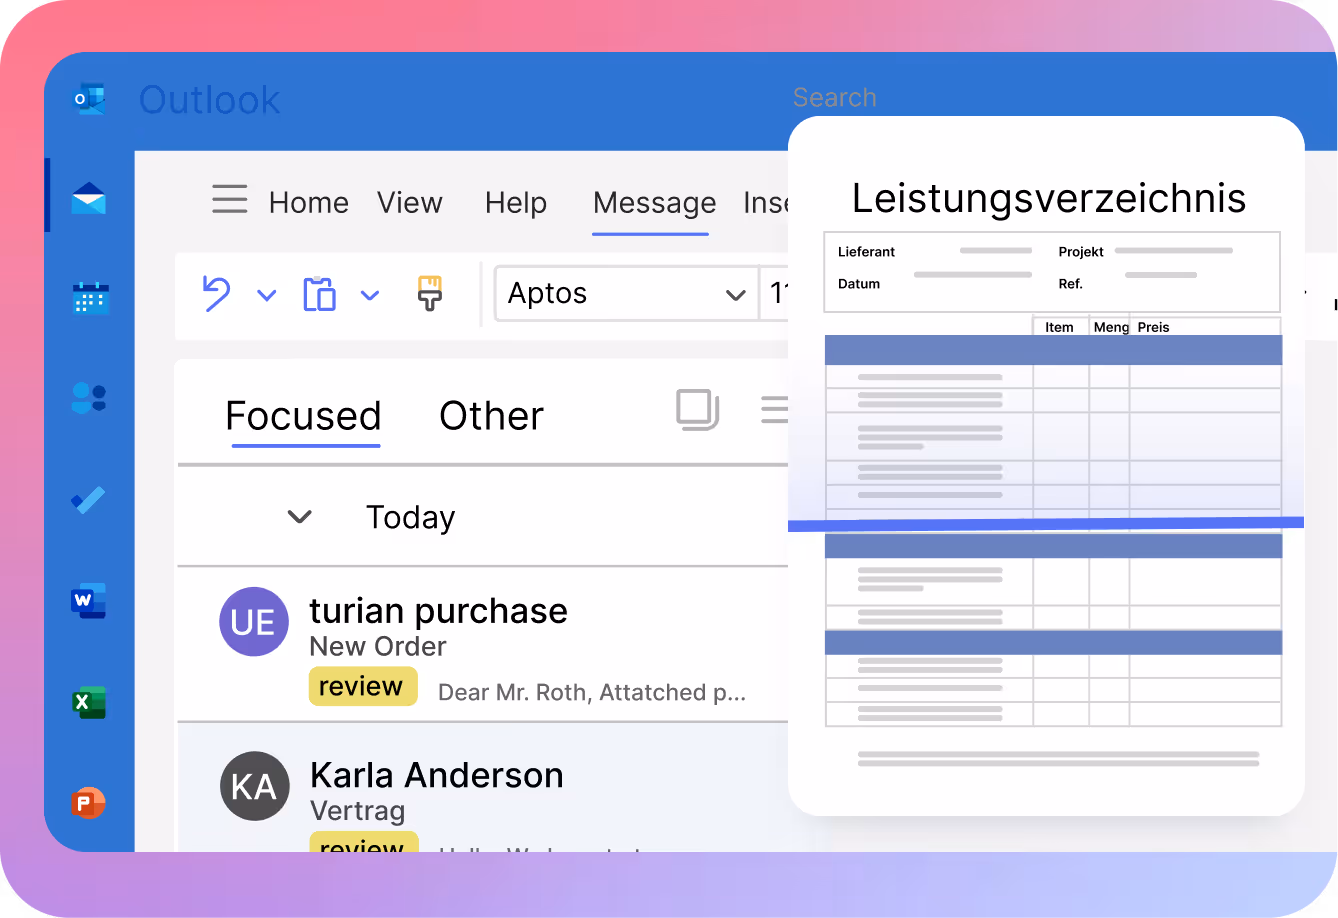Click the Search field
The width and height of the screenshot is (1338, 918).
(x=835, y=97)
